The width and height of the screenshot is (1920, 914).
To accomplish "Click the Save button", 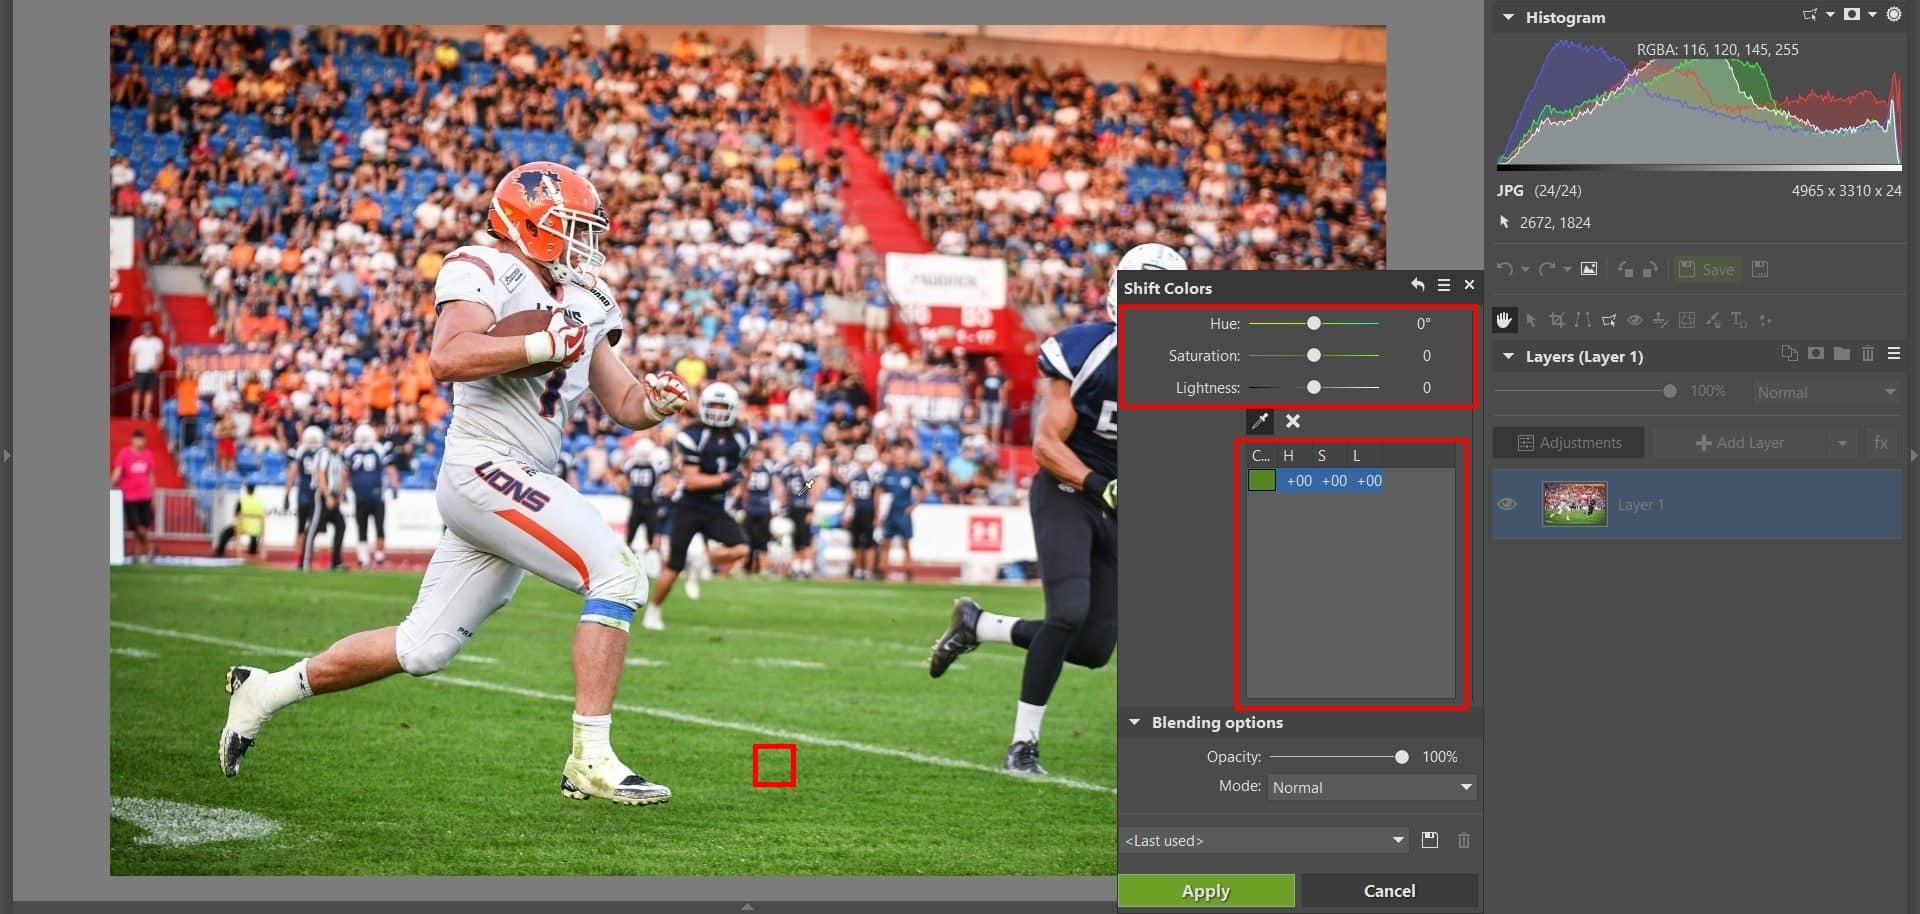I will click(1708, 269).
